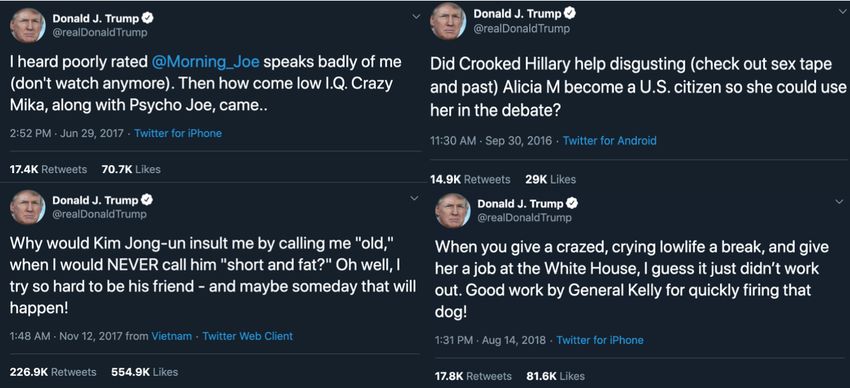Click verified badge on the Kim Jong-un tweet
The image size is (850, 388).
pyautogui.click(x=147, y=200)
